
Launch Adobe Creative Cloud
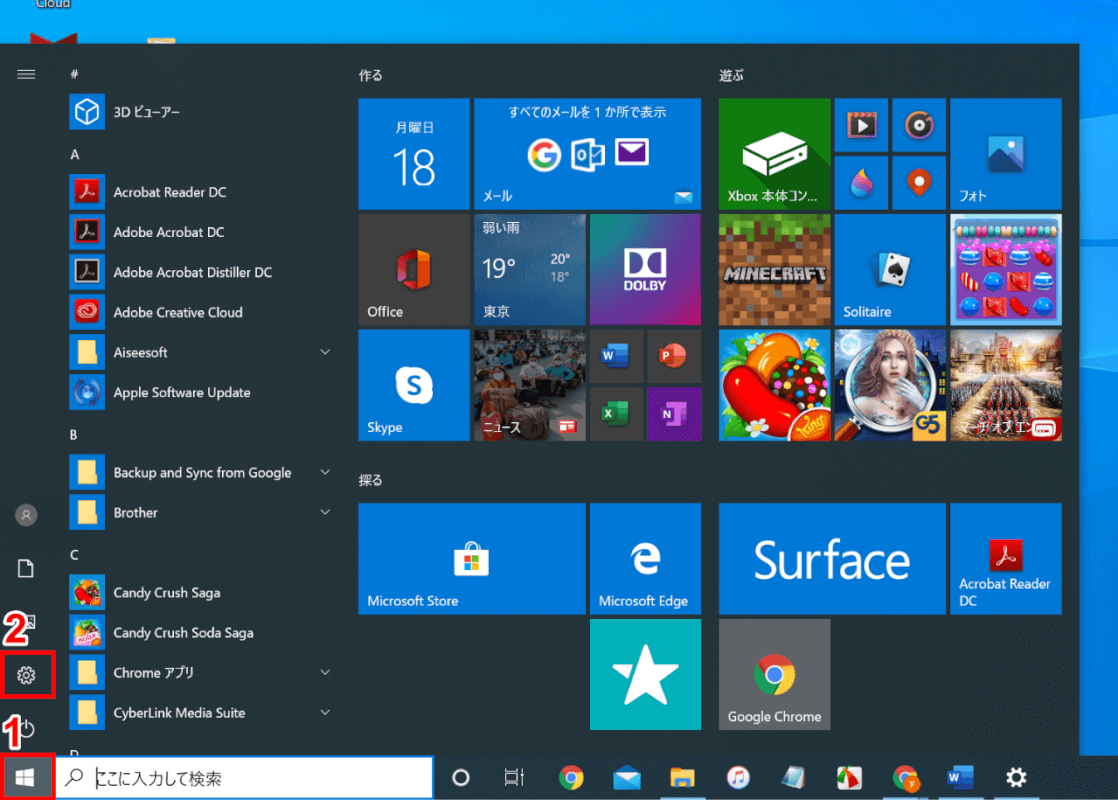200,312
